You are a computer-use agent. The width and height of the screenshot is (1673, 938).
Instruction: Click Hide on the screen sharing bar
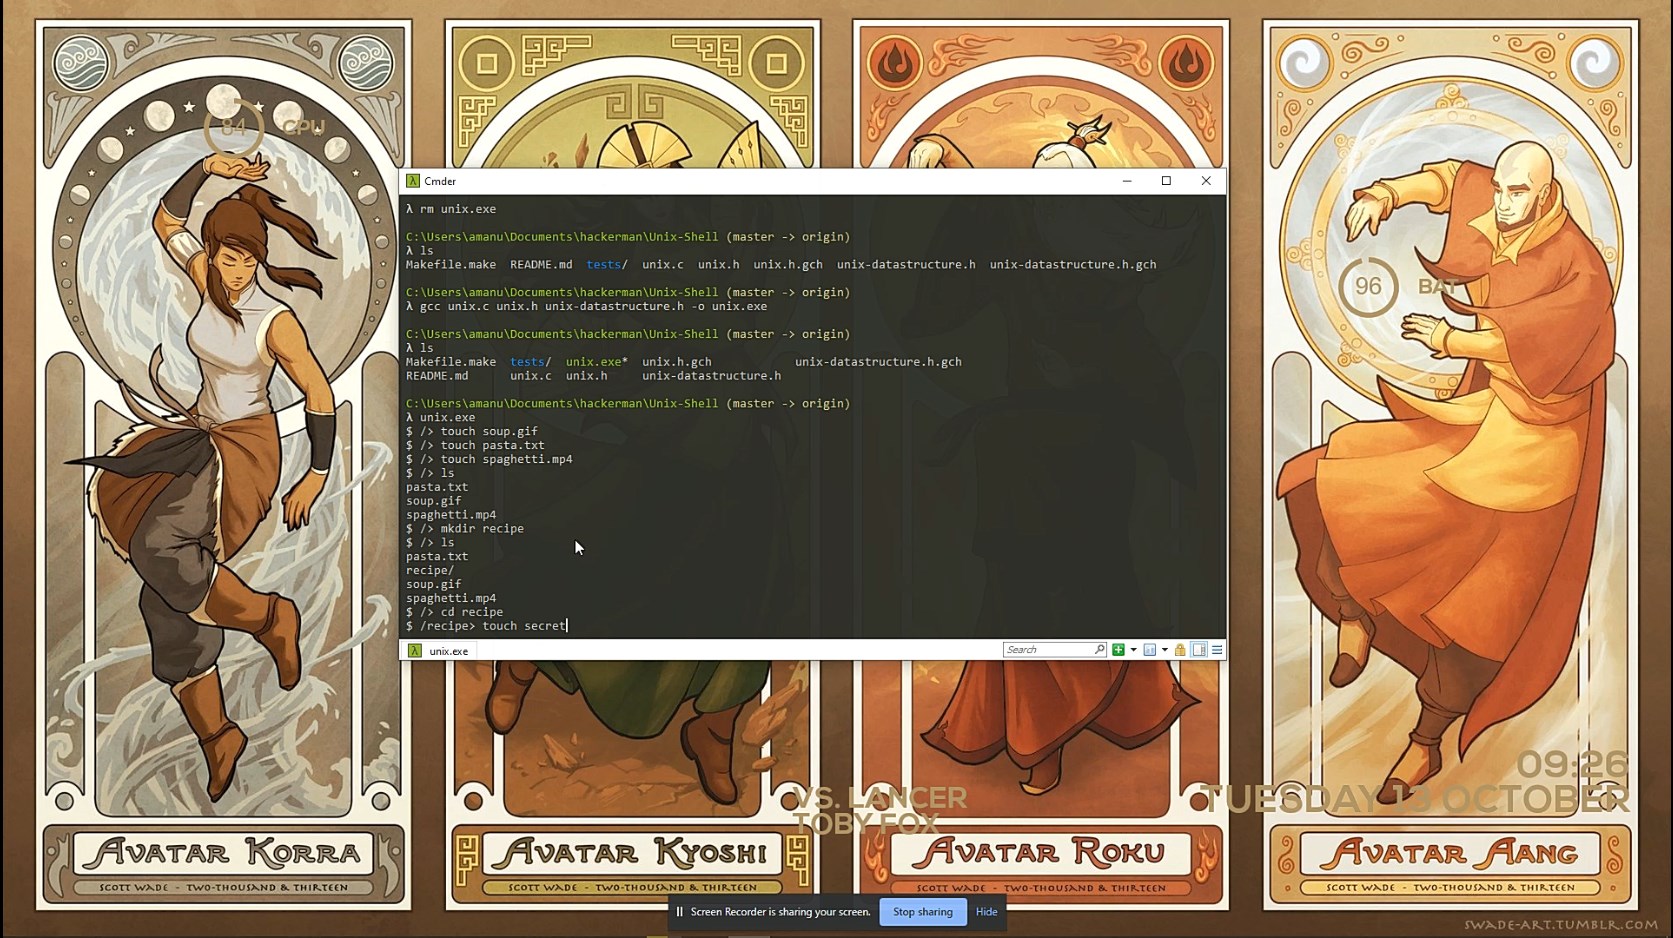(987, 912)
